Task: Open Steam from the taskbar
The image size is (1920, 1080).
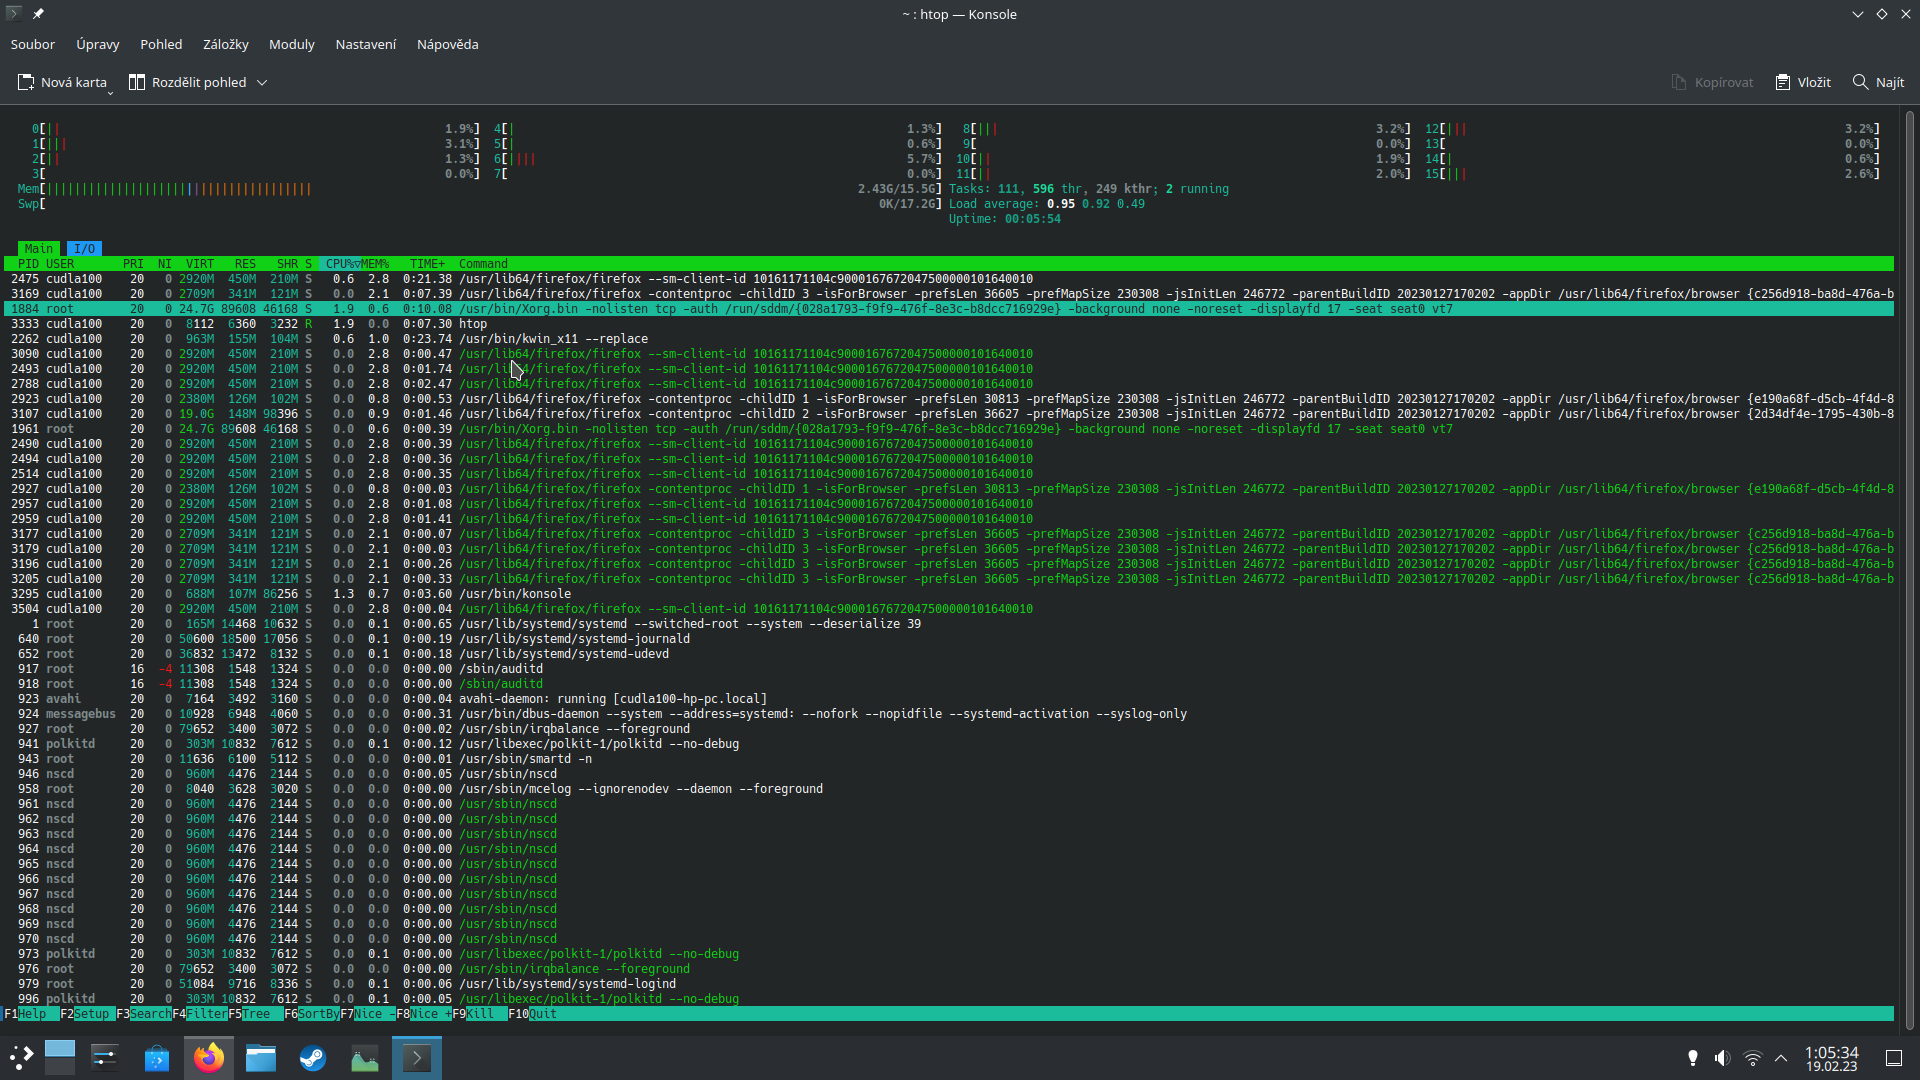Action: [313, 1058]
